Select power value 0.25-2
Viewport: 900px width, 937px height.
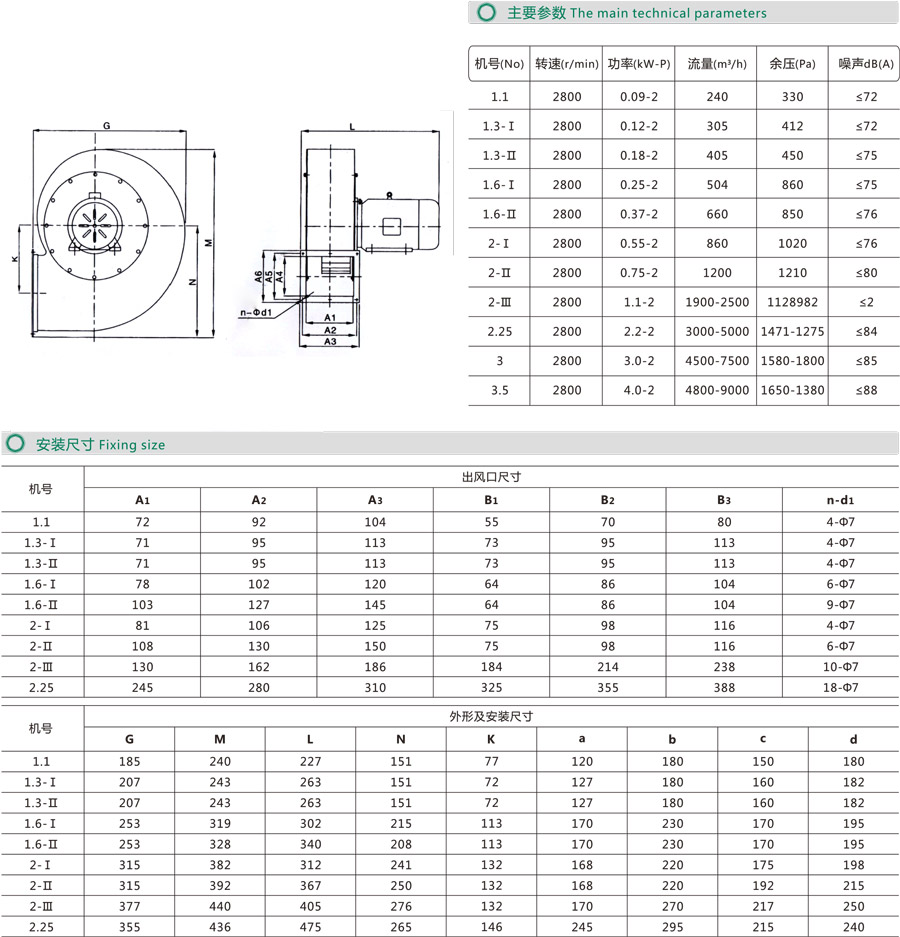point(639,185)
